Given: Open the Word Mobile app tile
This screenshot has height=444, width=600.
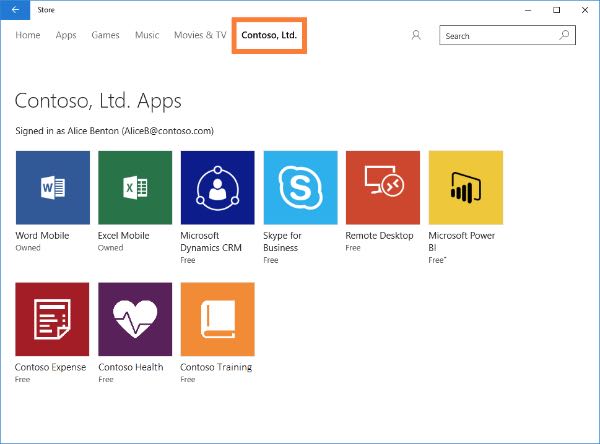Looking at the screenshot, I should [52, 188].
